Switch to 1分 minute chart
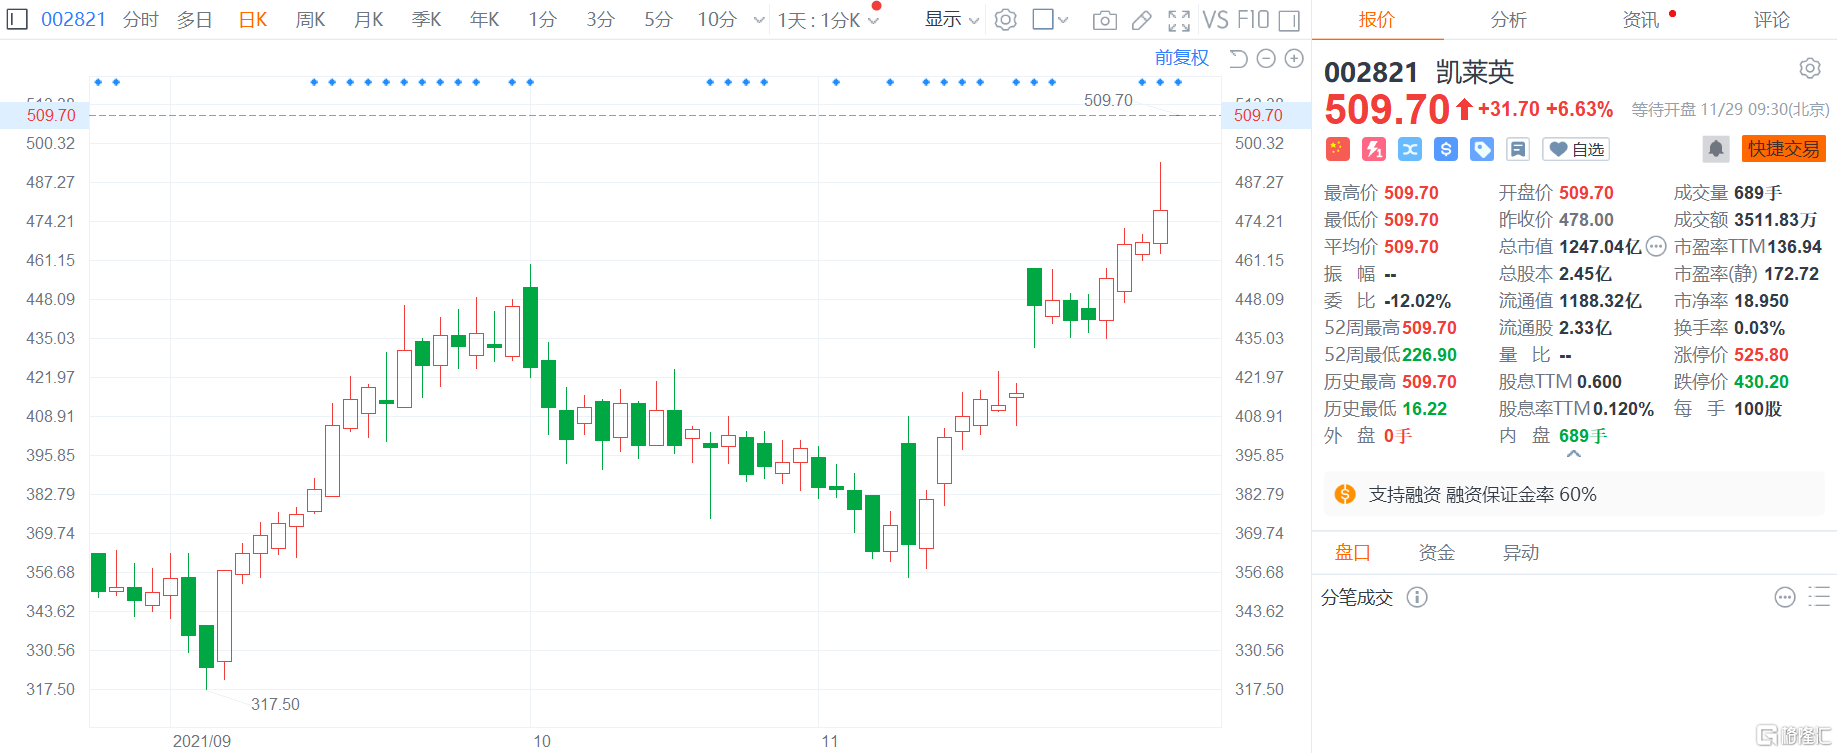Screen dimensions: 1838x753 (543, 20)
